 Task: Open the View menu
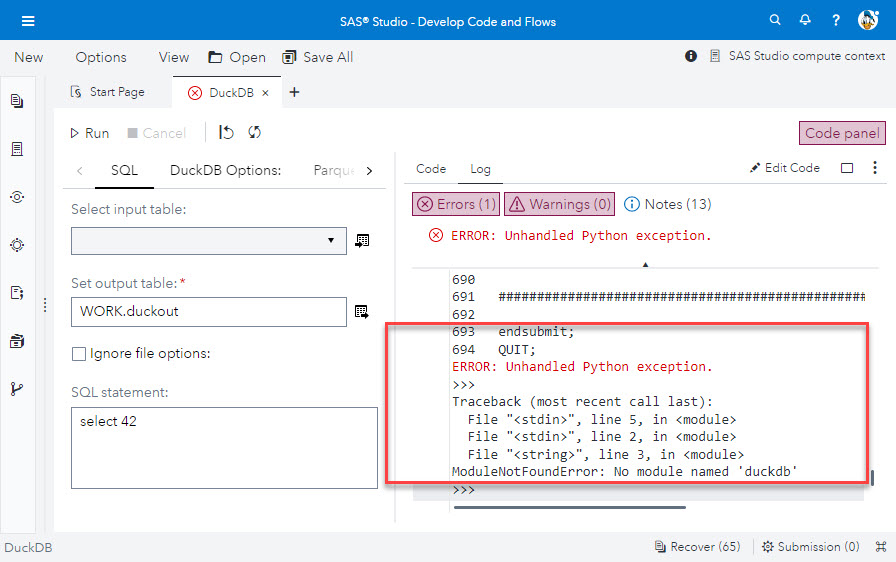point(174,57)
